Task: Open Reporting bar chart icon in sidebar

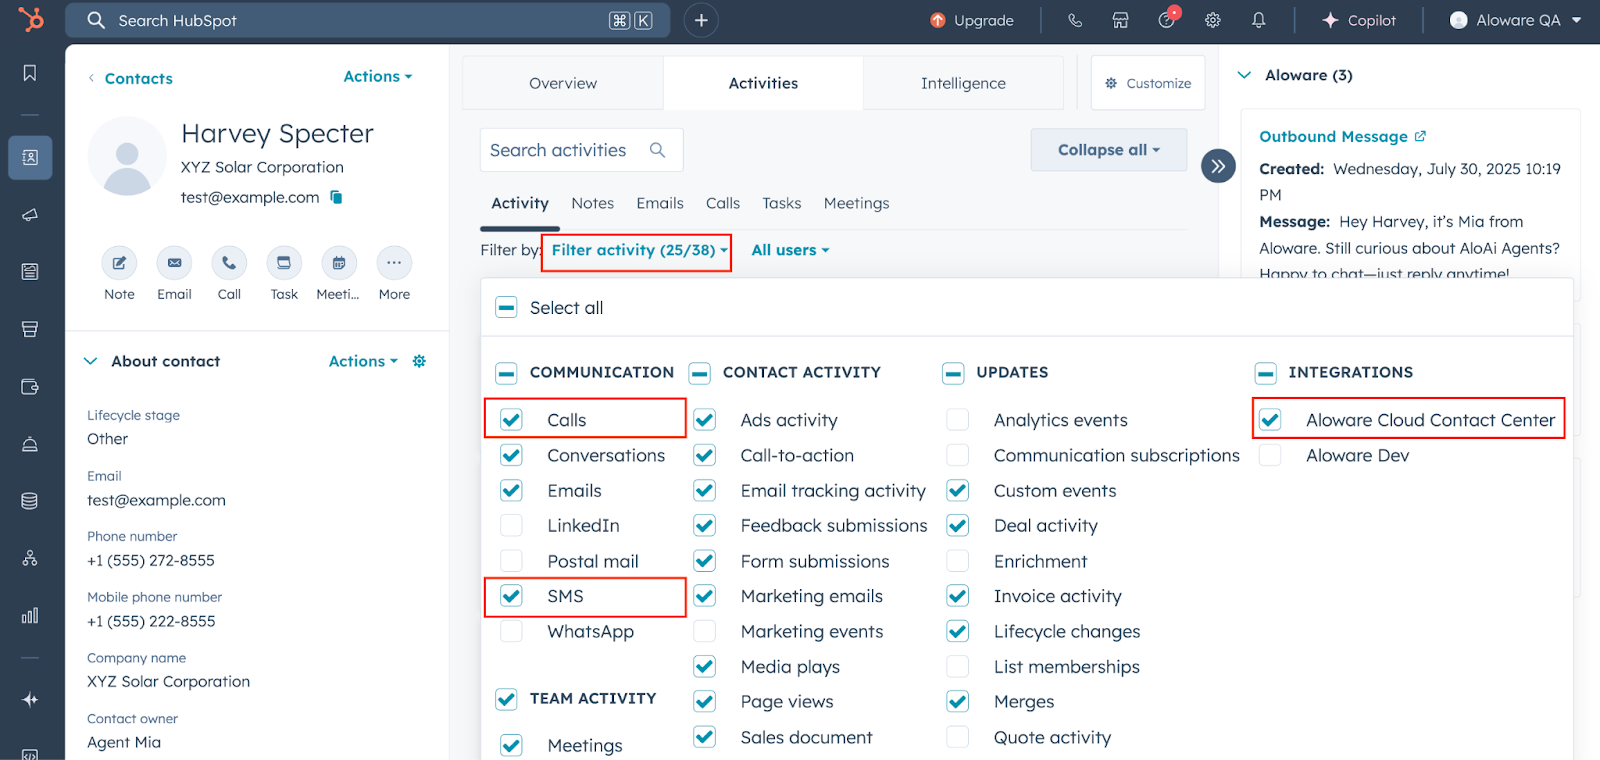Action: pyautogui.click(x=30, y=615)
